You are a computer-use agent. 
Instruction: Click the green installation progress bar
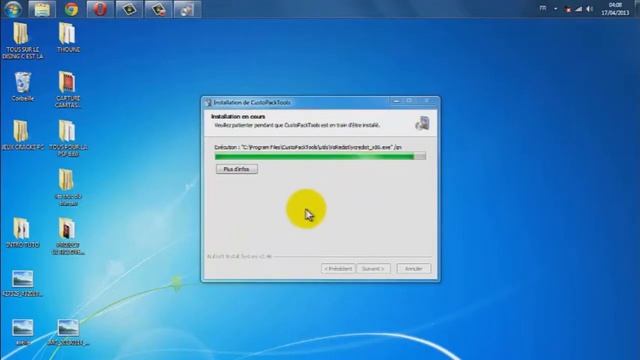320,156
